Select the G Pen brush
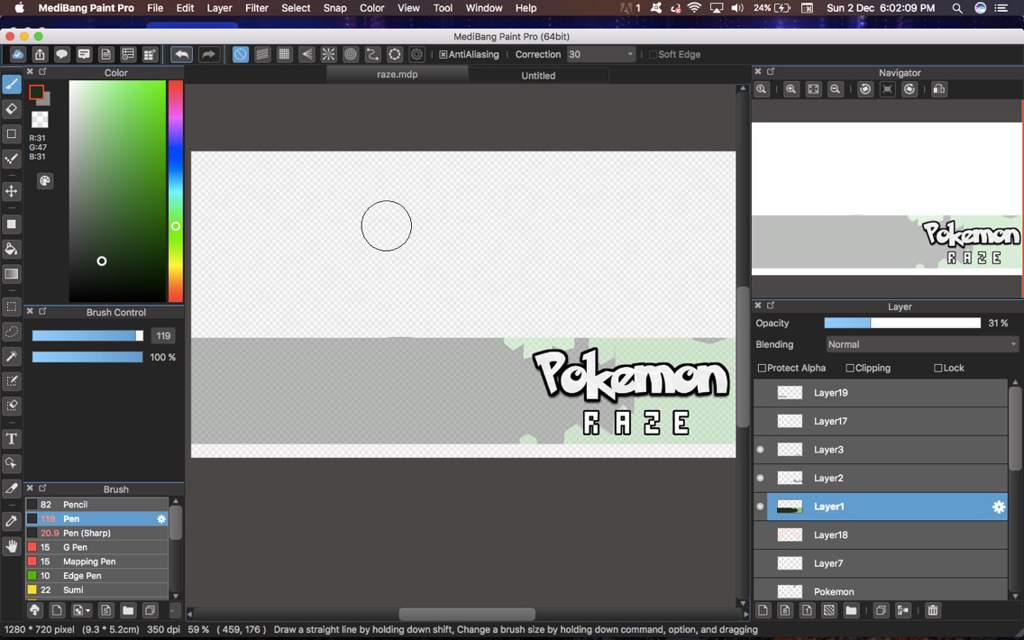This screenshot has width=1024, height=640. click(97, 547)
